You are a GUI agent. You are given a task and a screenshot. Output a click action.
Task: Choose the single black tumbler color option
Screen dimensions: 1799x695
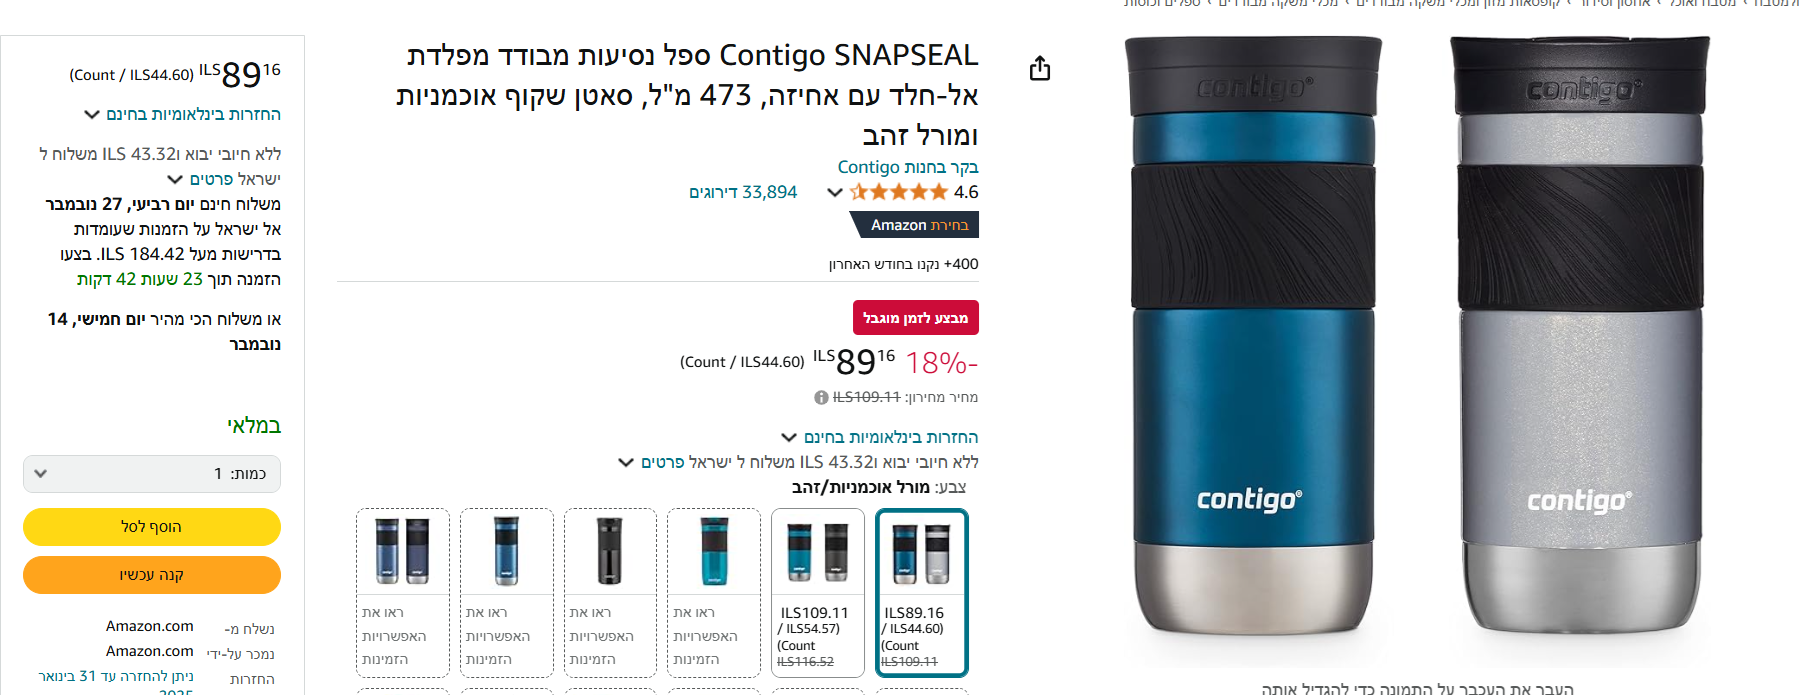[x=609, y=593]
